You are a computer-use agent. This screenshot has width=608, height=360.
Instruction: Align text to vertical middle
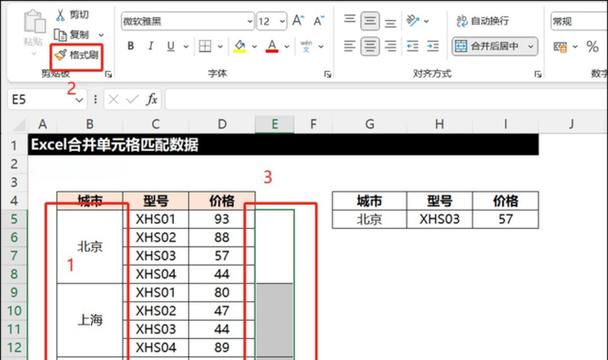point(370,21)
